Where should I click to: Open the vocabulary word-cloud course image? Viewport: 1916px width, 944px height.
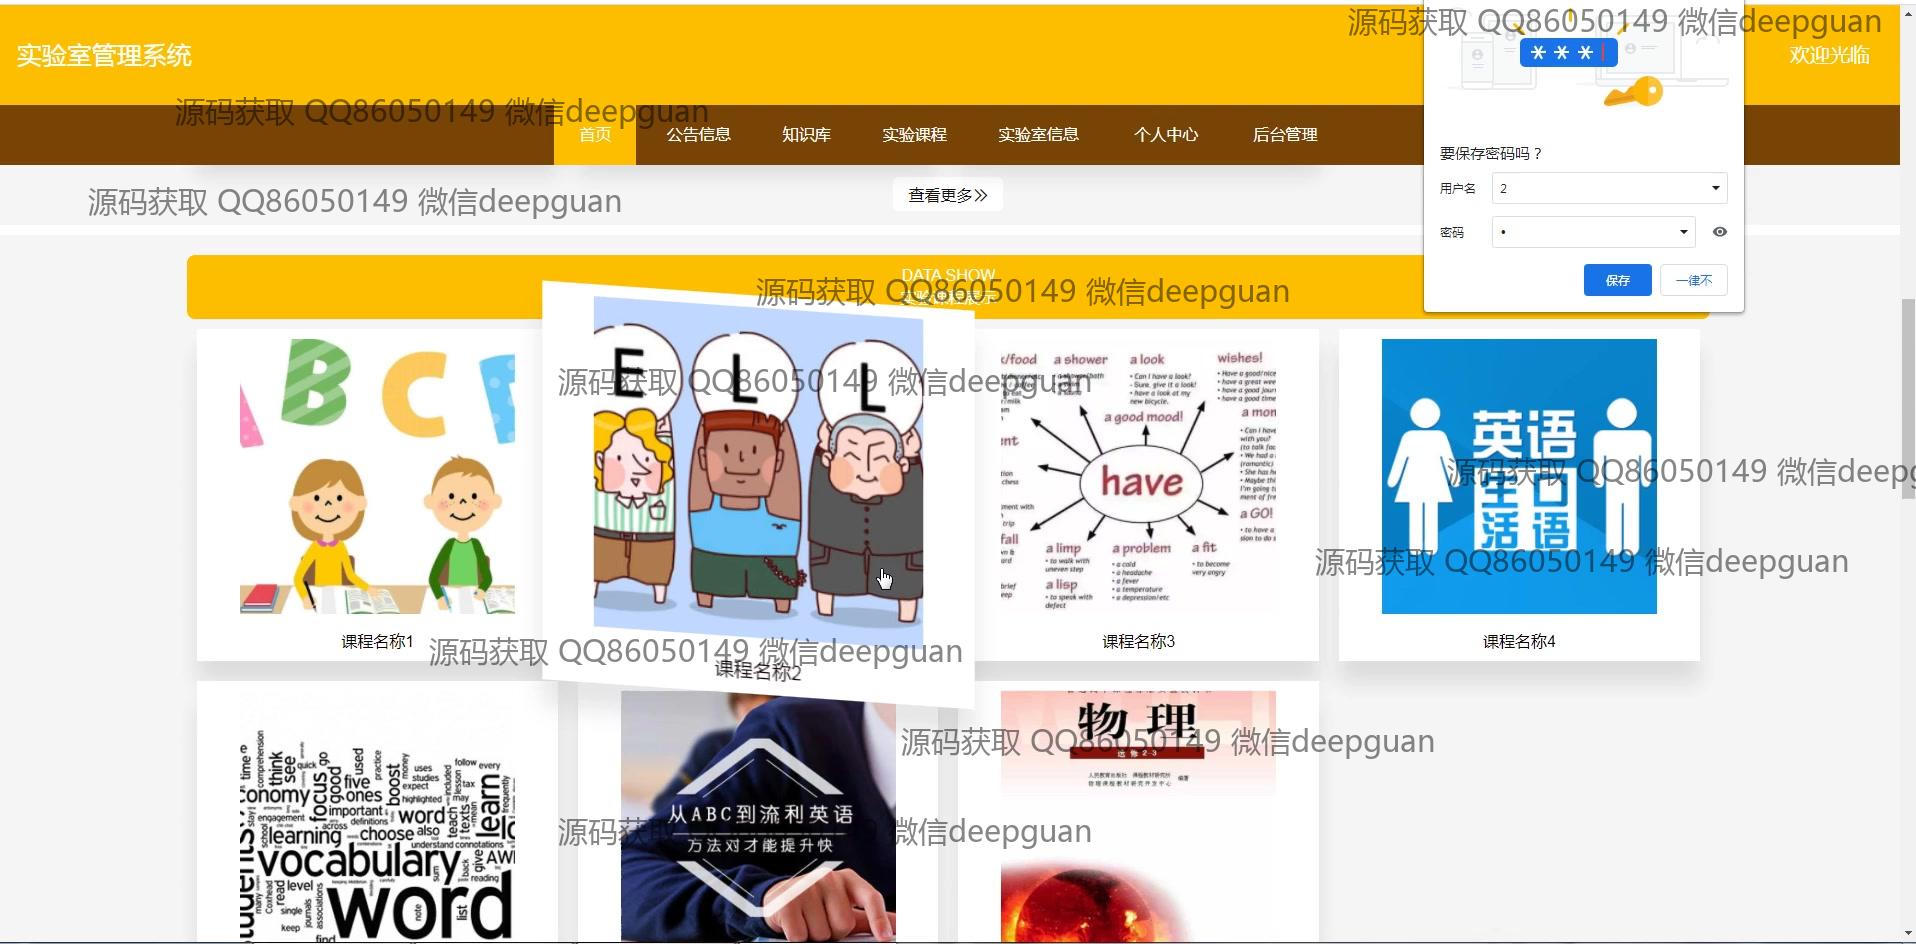click(378, 817)
